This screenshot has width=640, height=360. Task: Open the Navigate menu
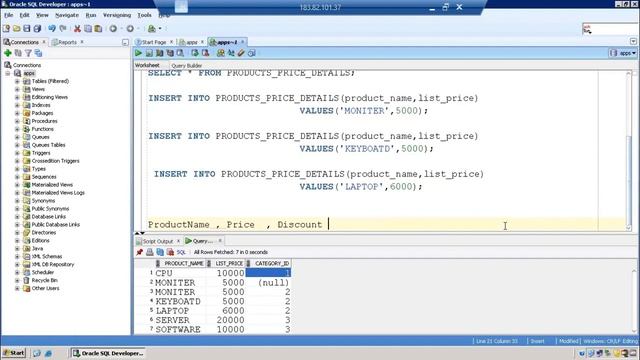(x=67, y=15)
